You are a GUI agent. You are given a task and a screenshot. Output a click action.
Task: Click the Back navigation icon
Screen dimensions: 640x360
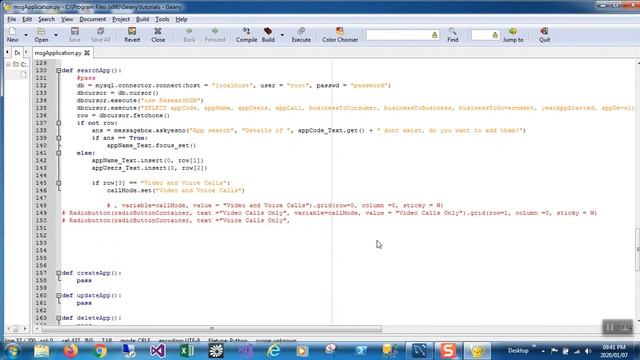coord(189,35)
